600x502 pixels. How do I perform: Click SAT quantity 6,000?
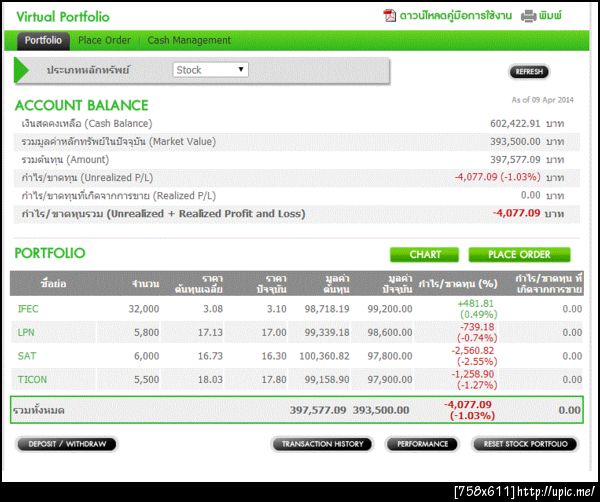[147, 356]
